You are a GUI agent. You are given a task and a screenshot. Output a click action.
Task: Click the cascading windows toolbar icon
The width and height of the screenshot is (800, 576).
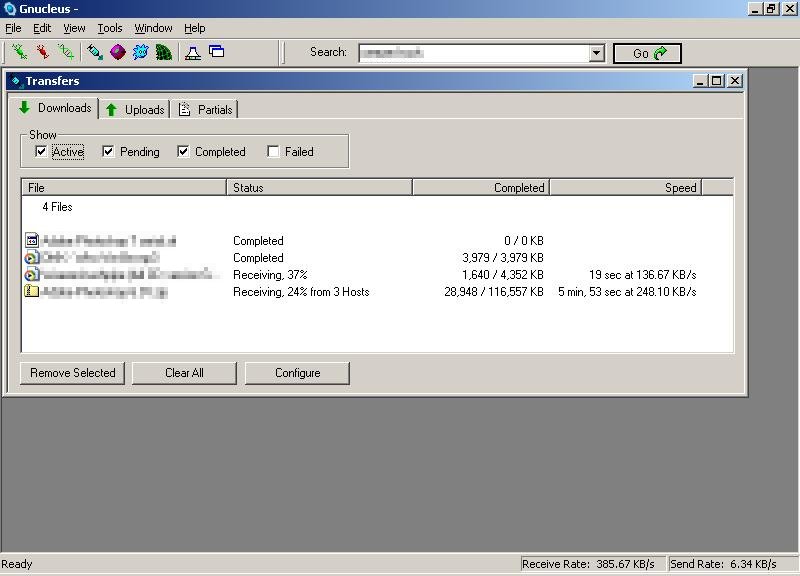click(x=217, y=52)
